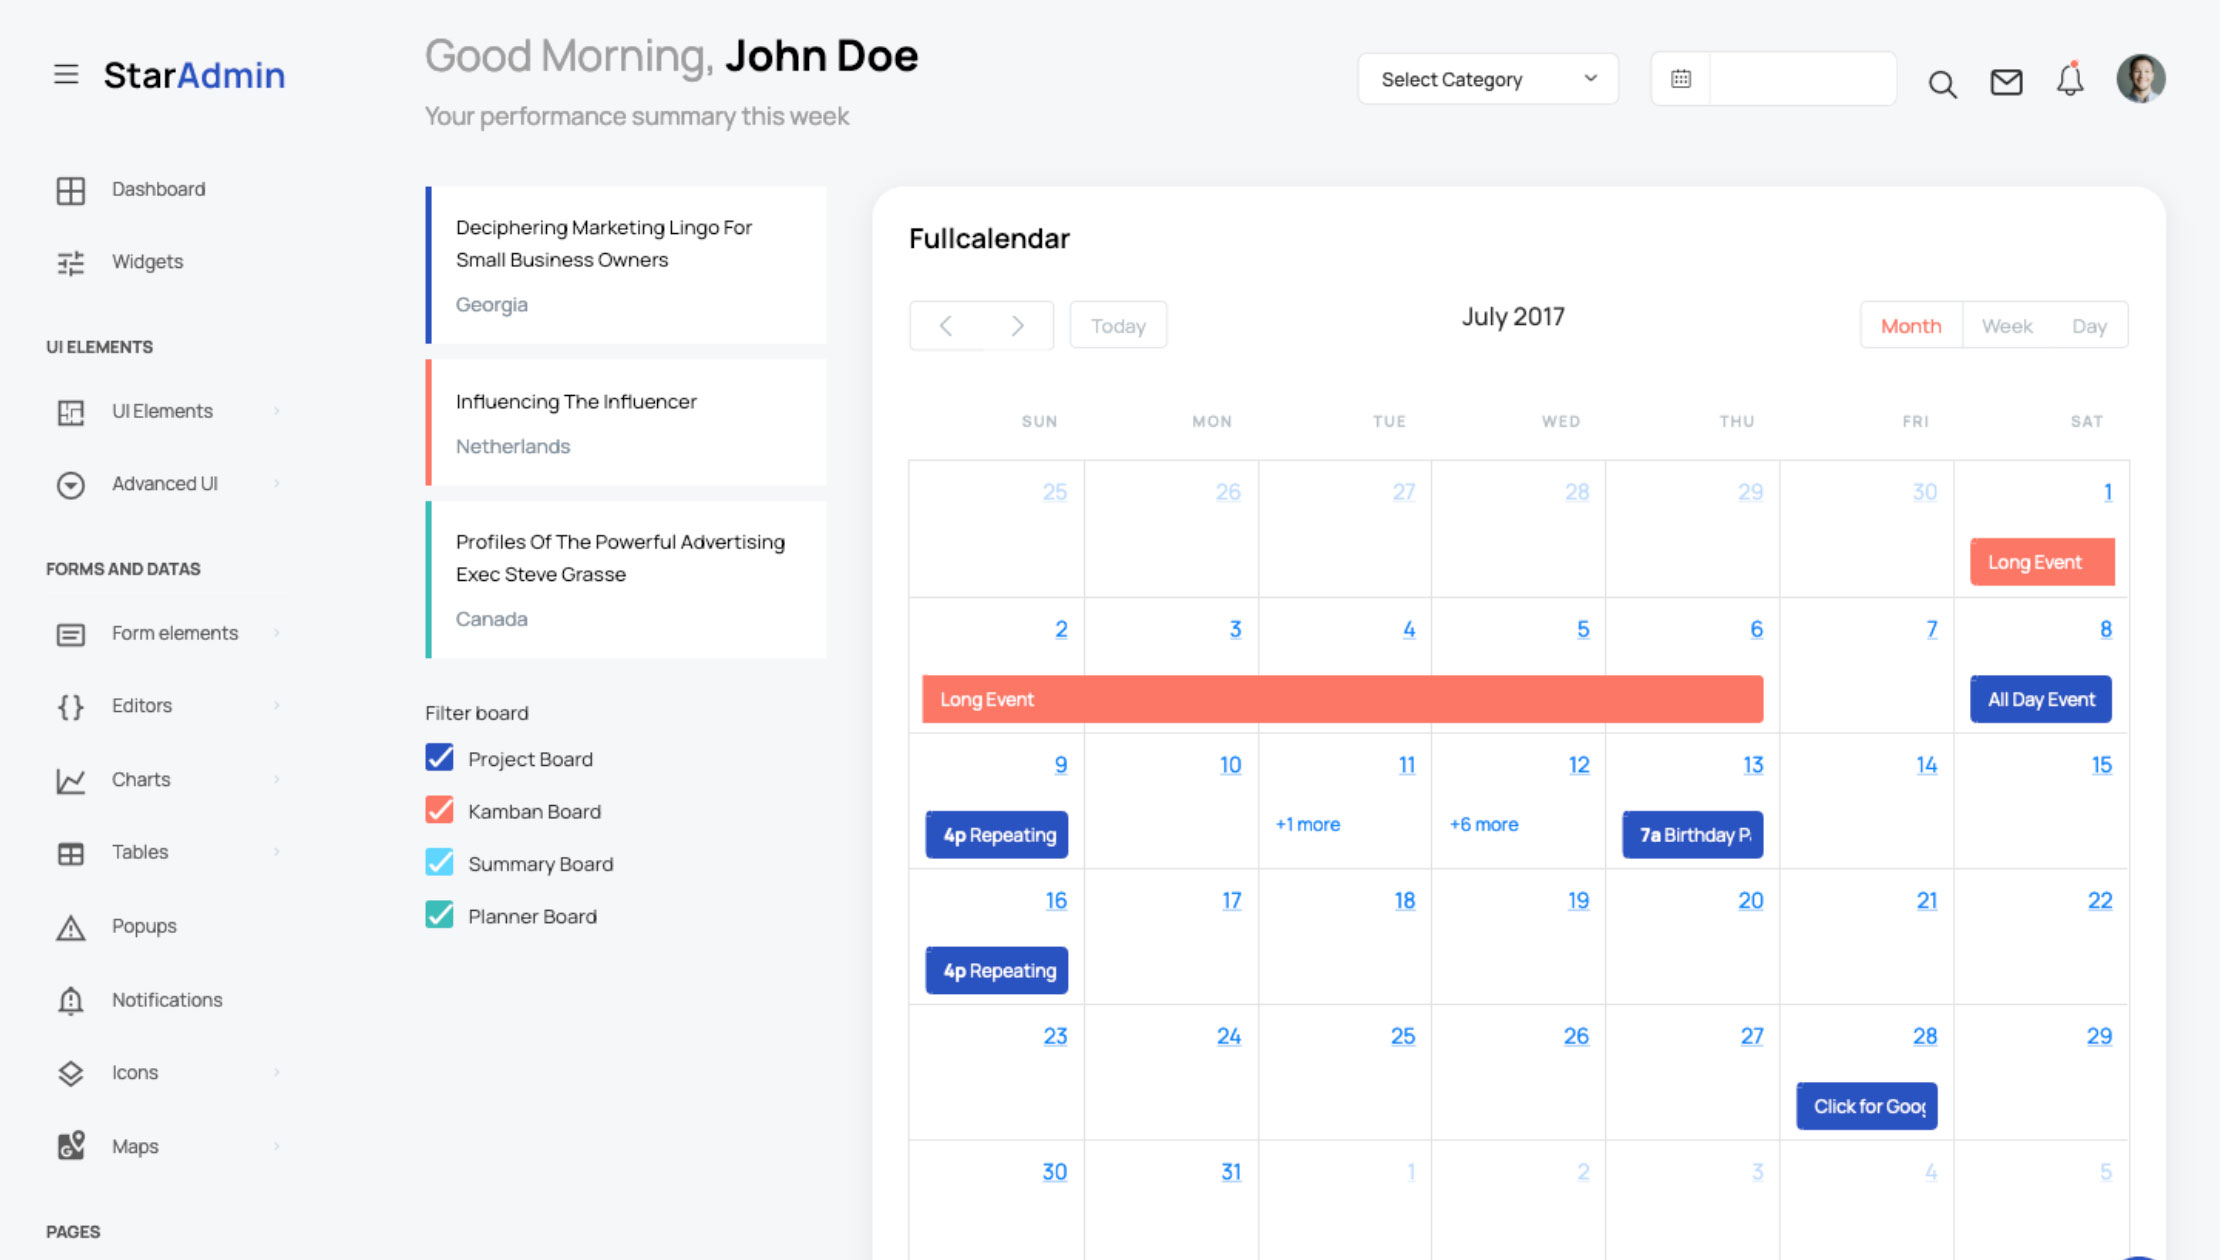The image size is (2220, 1260).
Task: Open Widgets from the sidebar
Action: point(148,262)
